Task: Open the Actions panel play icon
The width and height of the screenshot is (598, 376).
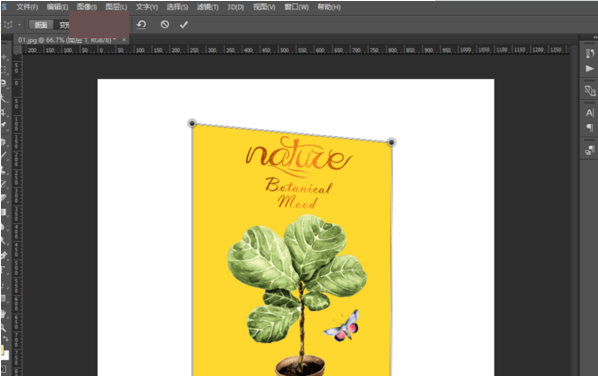Action: tap(590, 69)
